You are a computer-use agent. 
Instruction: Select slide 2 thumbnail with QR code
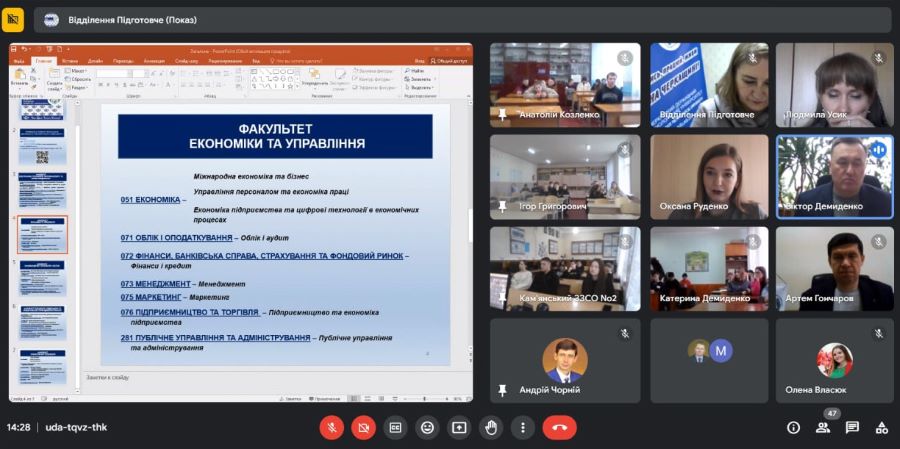point(42,146)
